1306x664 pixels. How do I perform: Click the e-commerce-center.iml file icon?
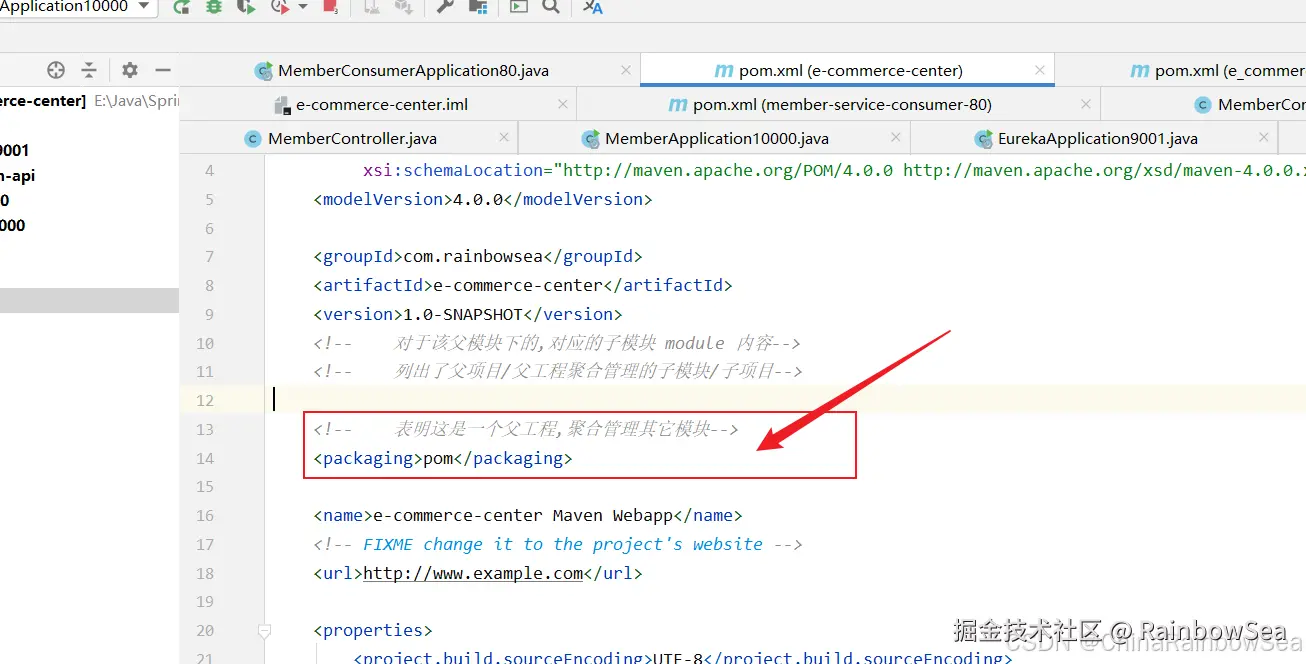pos(281,105)
